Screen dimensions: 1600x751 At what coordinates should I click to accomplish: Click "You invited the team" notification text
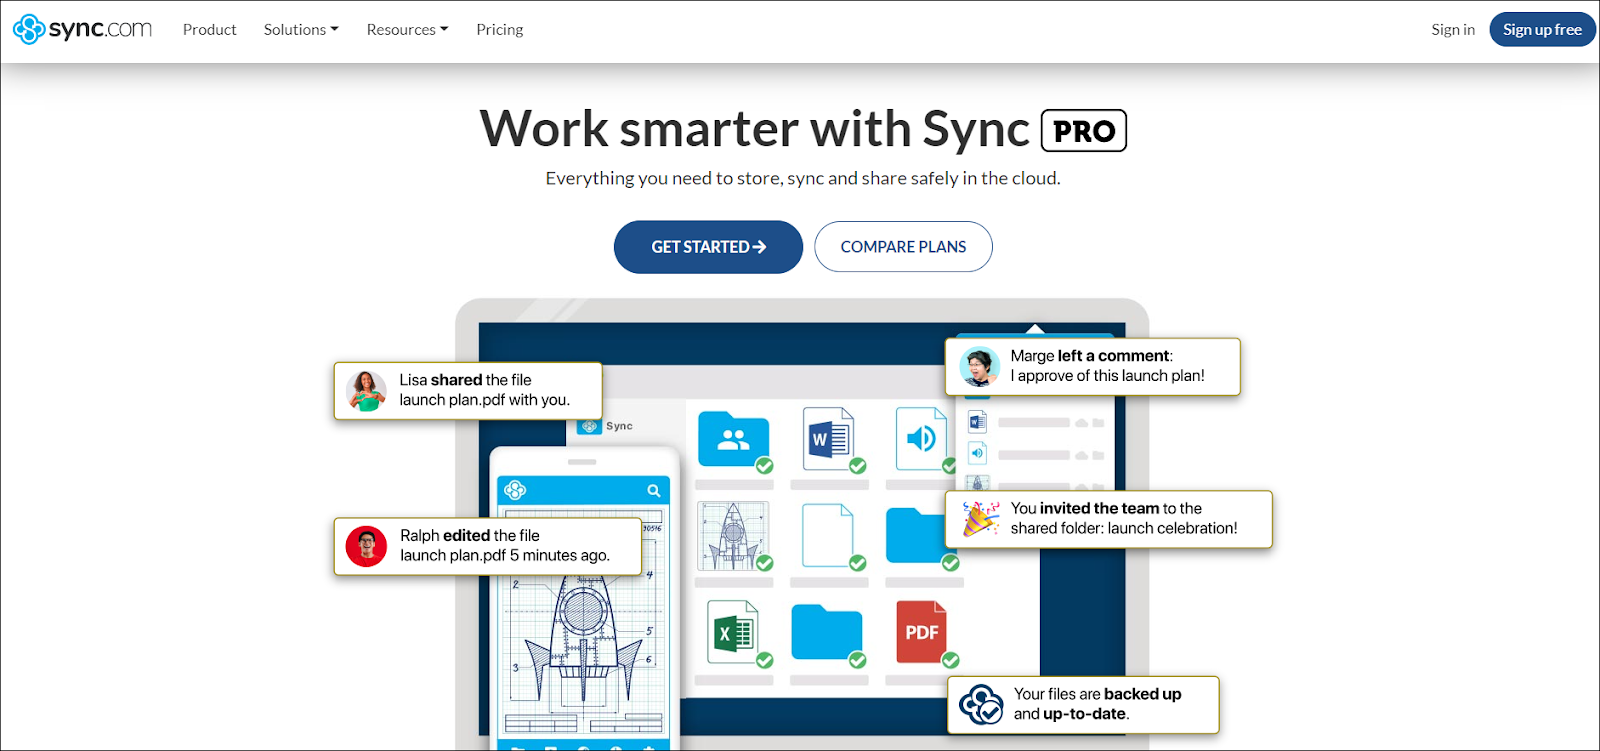coord(1124,518)
